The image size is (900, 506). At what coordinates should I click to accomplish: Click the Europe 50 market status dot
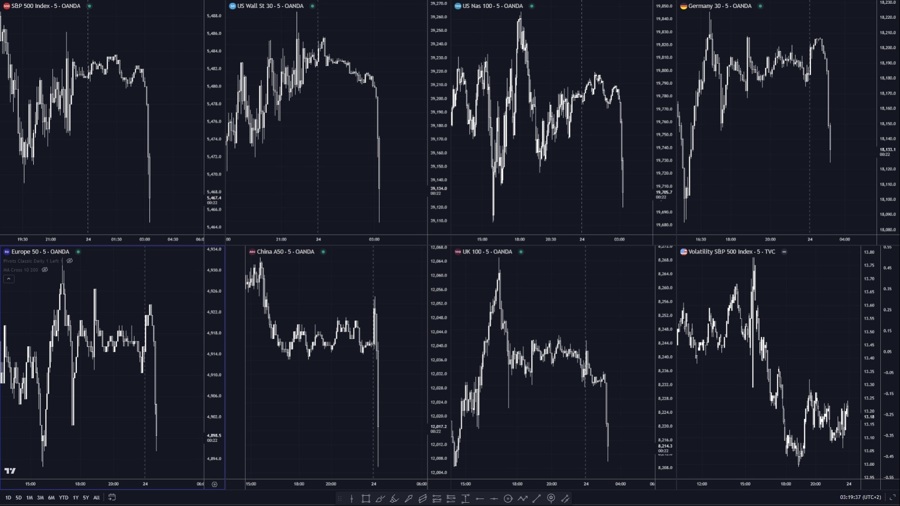point(78,251)
